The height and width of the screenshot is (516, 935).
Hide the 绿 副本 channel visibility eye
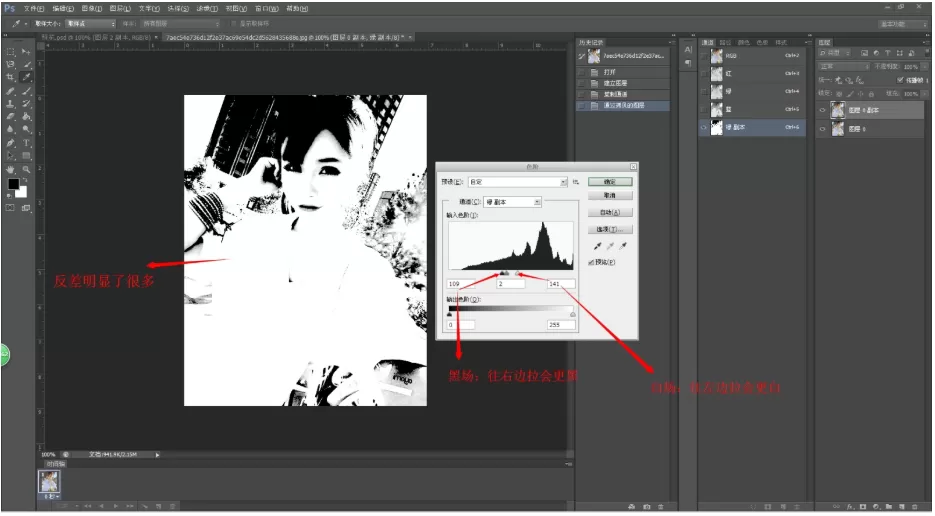[x=704, y=127]
